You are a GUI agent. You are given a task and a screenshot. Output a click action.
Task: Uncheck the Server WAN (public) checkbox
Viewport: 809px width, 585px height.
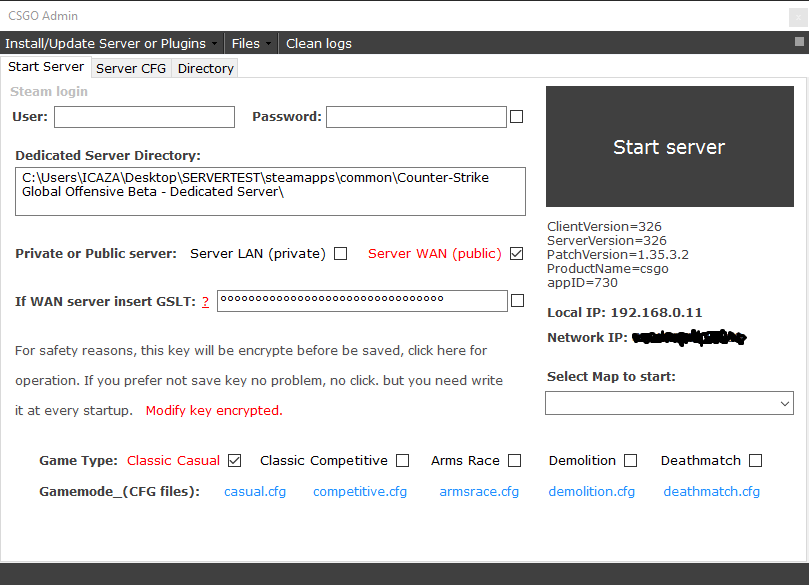pos(516,254)
